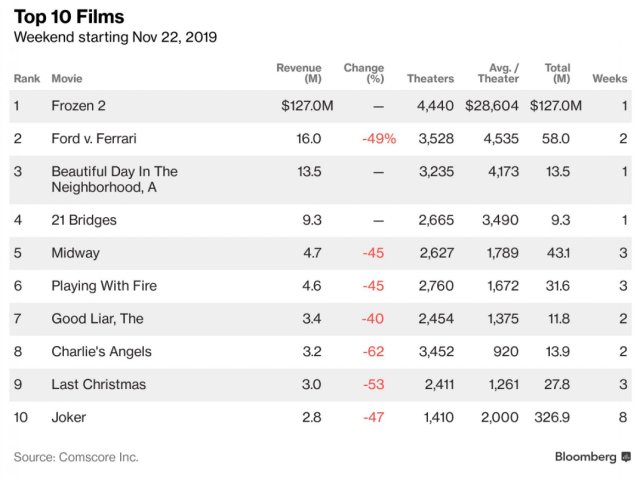
Task: Click the Source: Comscore Inc. text
Action: click(x=76, y=457)
